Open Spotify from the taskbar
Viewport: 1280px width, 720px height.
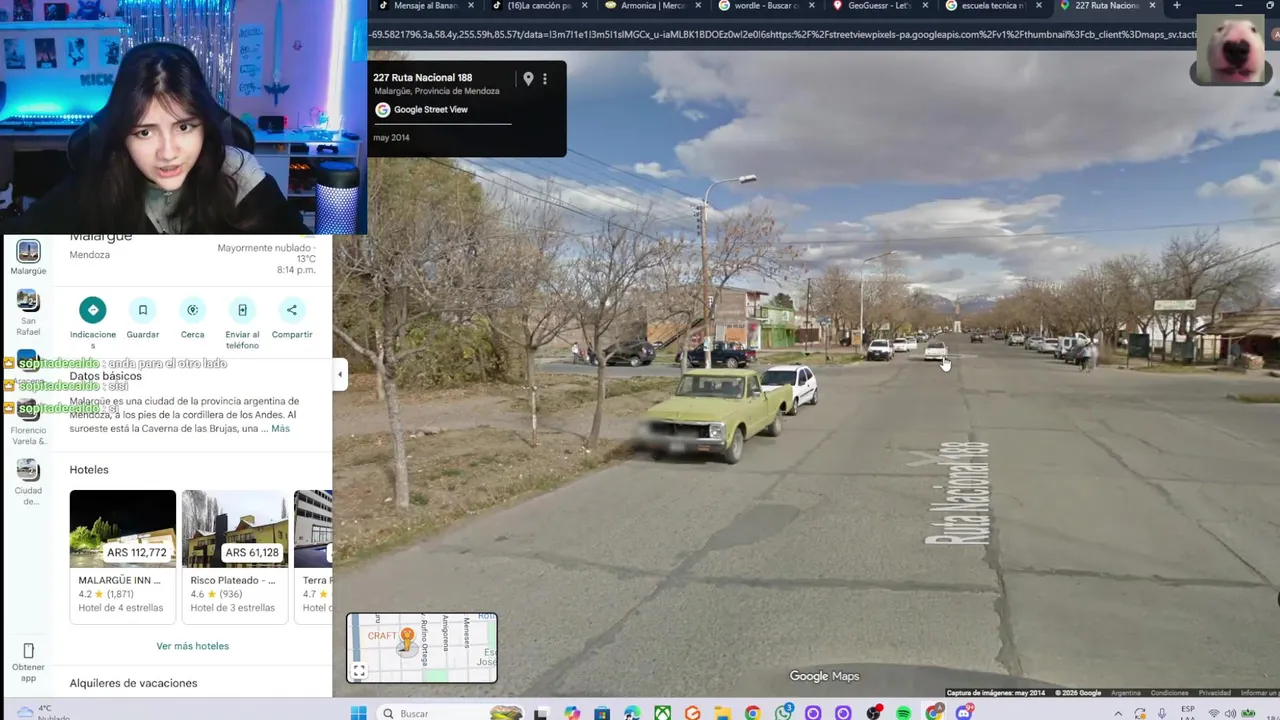click(x=903, y=713)
